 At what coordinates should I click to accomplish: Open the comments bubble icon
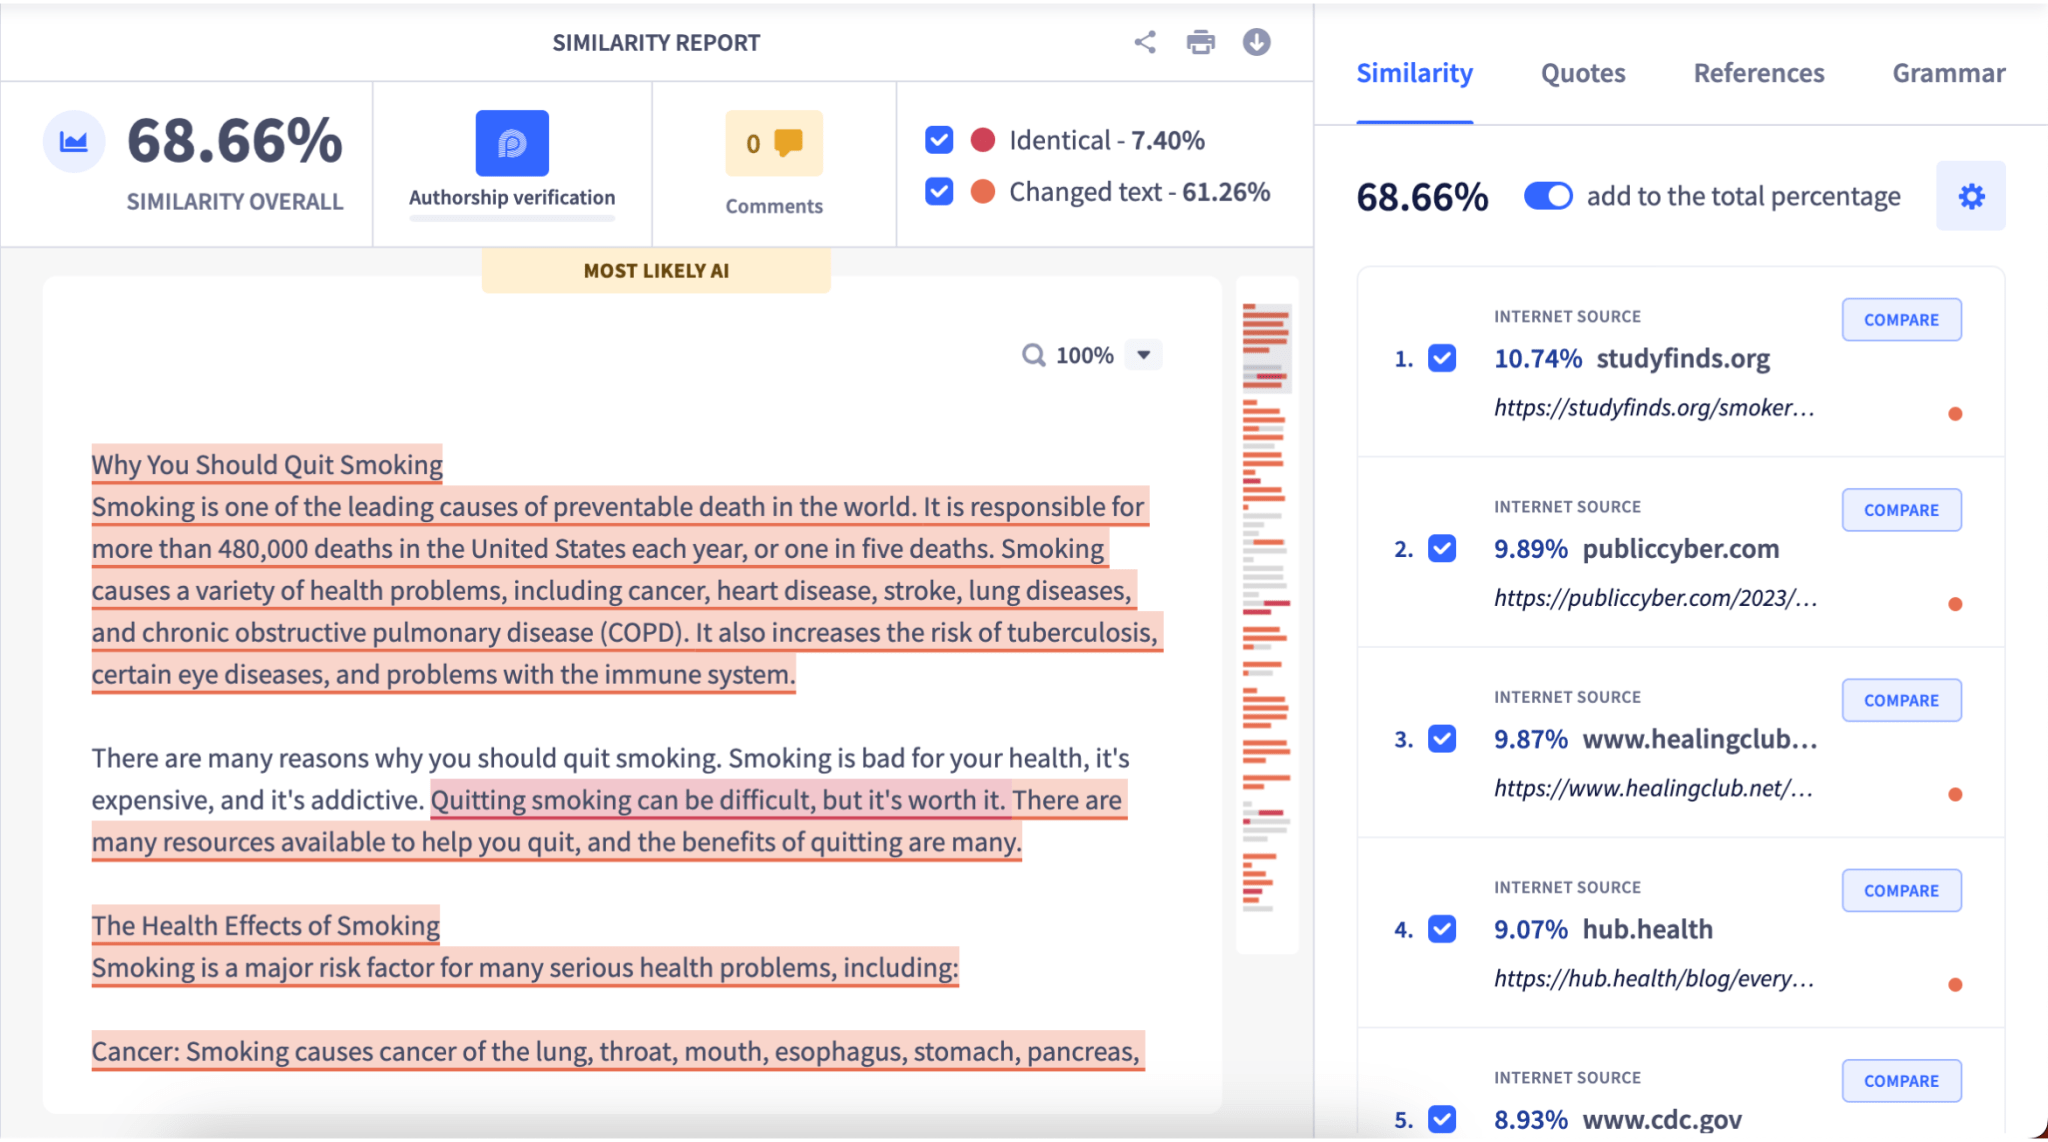point(788,143)
